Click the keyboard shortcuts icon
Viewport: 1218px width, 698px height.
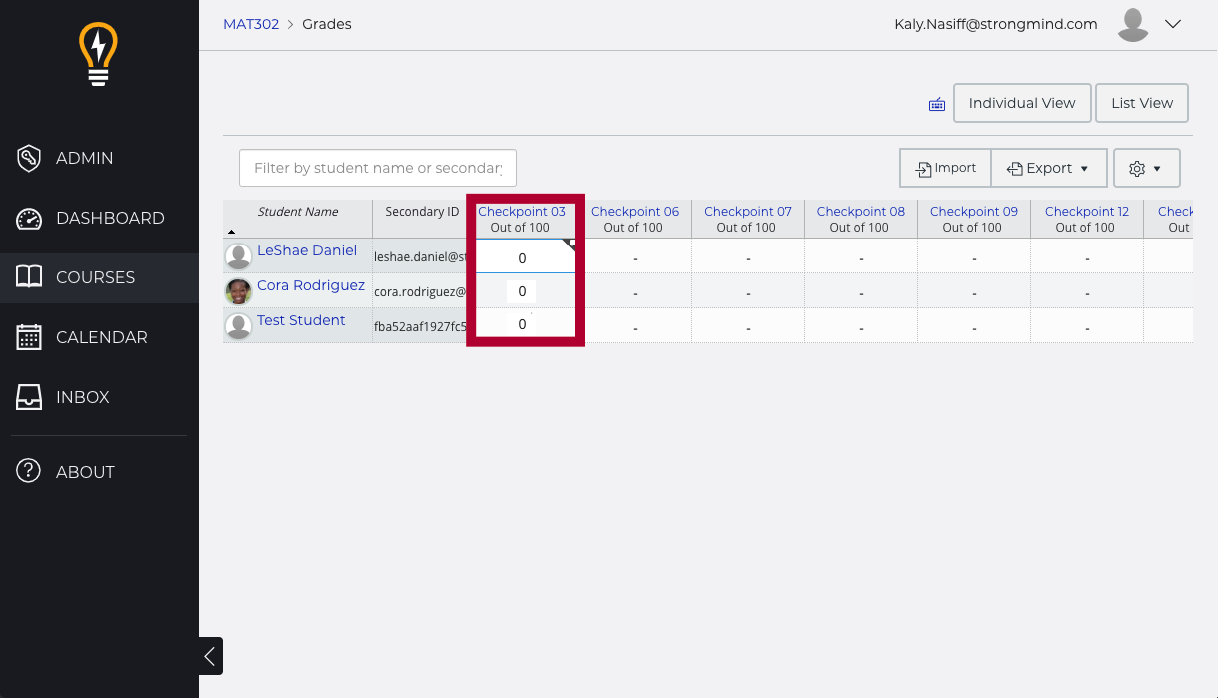tap(937, 104)
